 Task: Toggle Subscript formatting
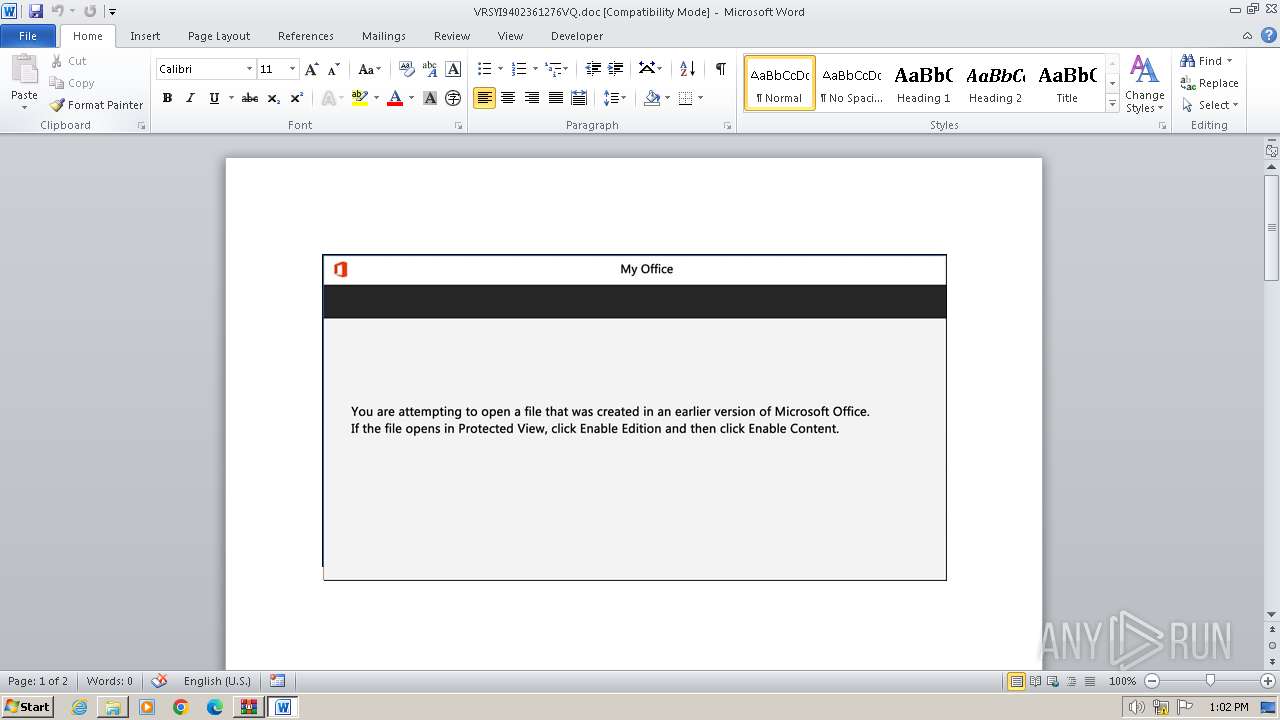pos(273,98)
